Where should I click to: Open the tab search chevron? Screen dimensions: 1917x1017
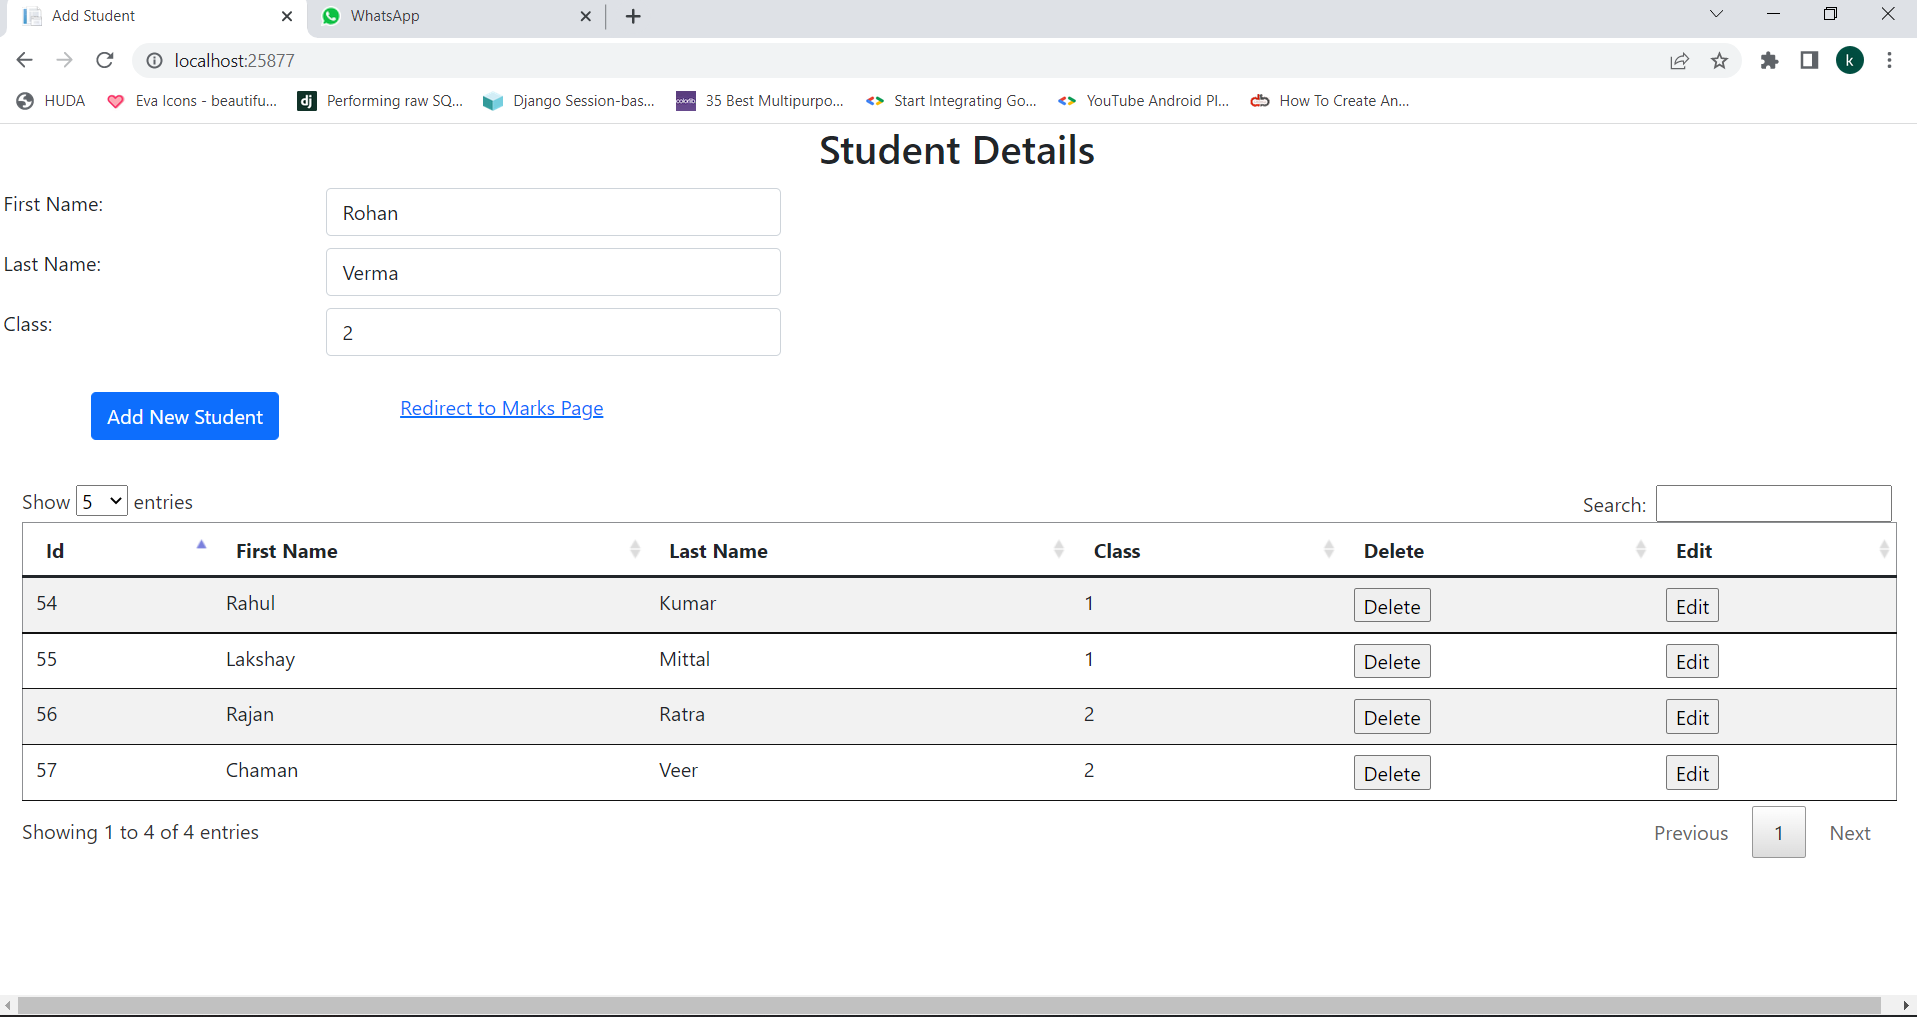(1716, 14)
